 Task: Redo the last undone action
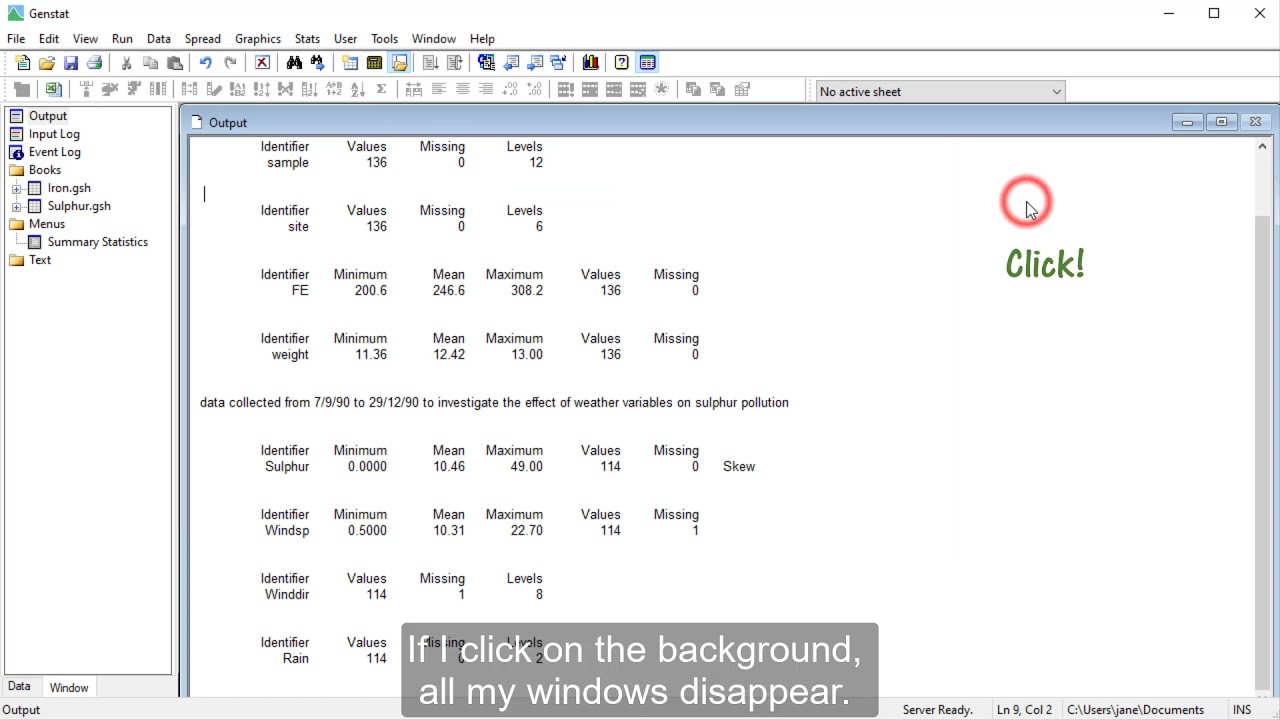pos(230,63)
